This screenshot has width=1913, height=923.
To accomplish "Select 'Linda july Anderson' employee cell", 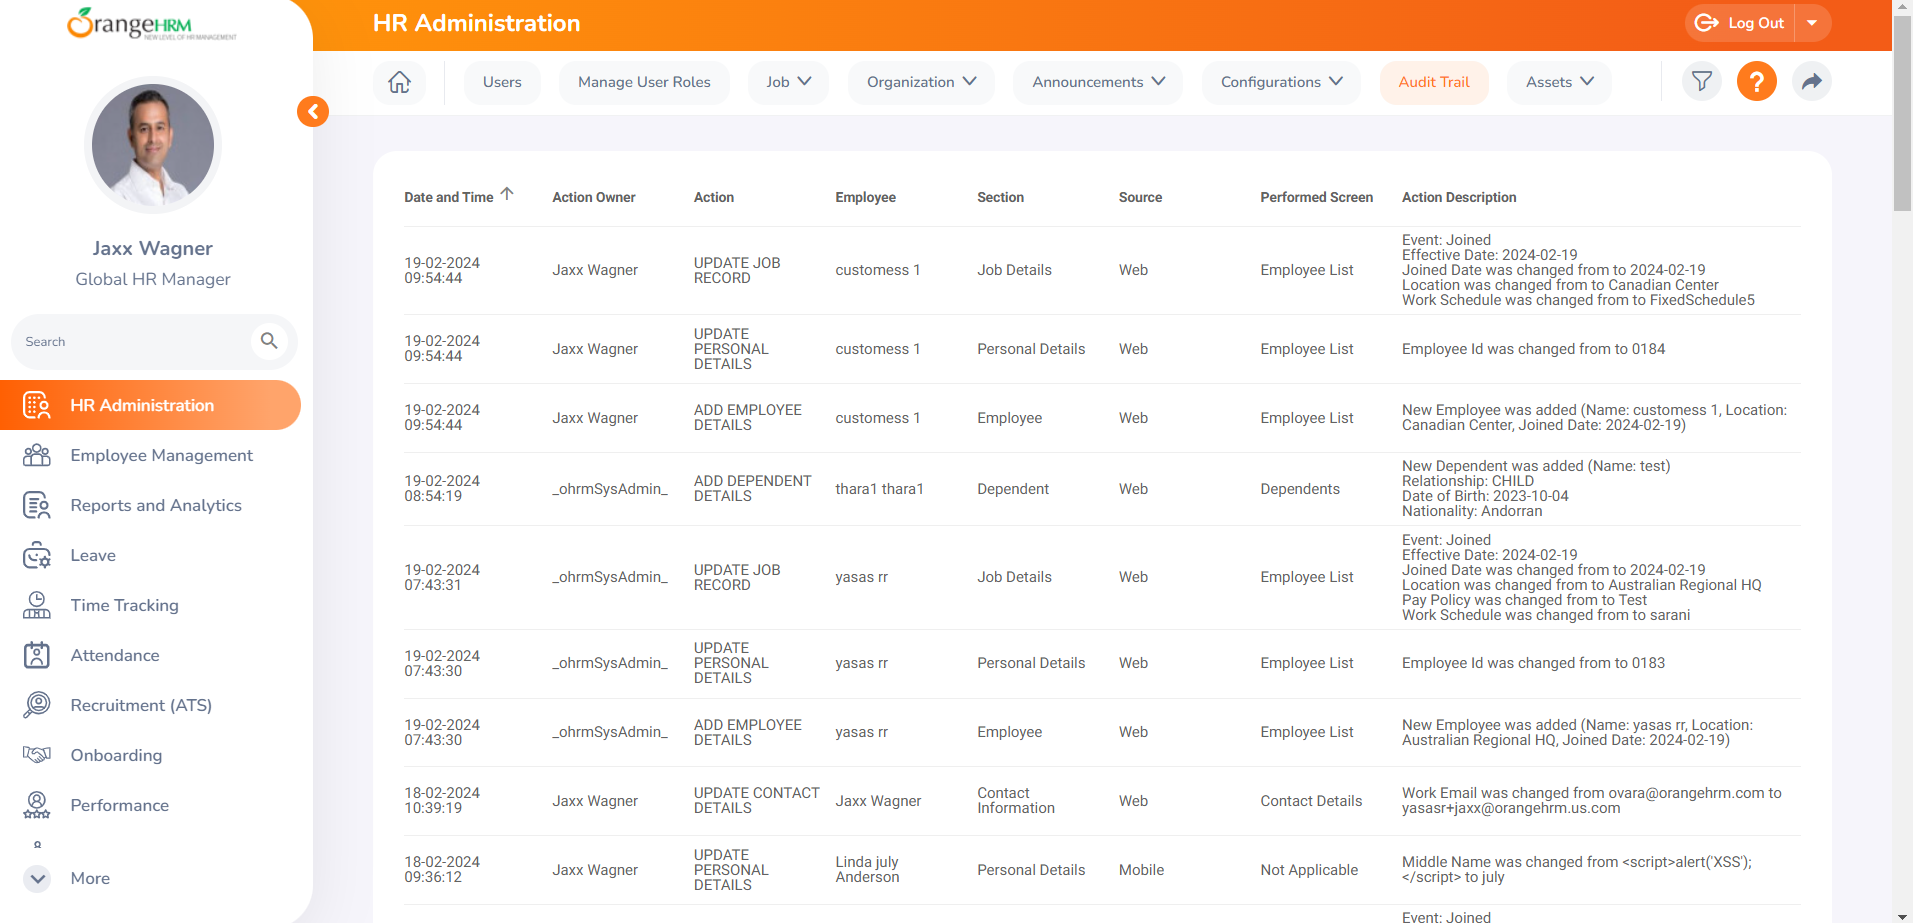I will pyautogui.click(x=867, y=870).
